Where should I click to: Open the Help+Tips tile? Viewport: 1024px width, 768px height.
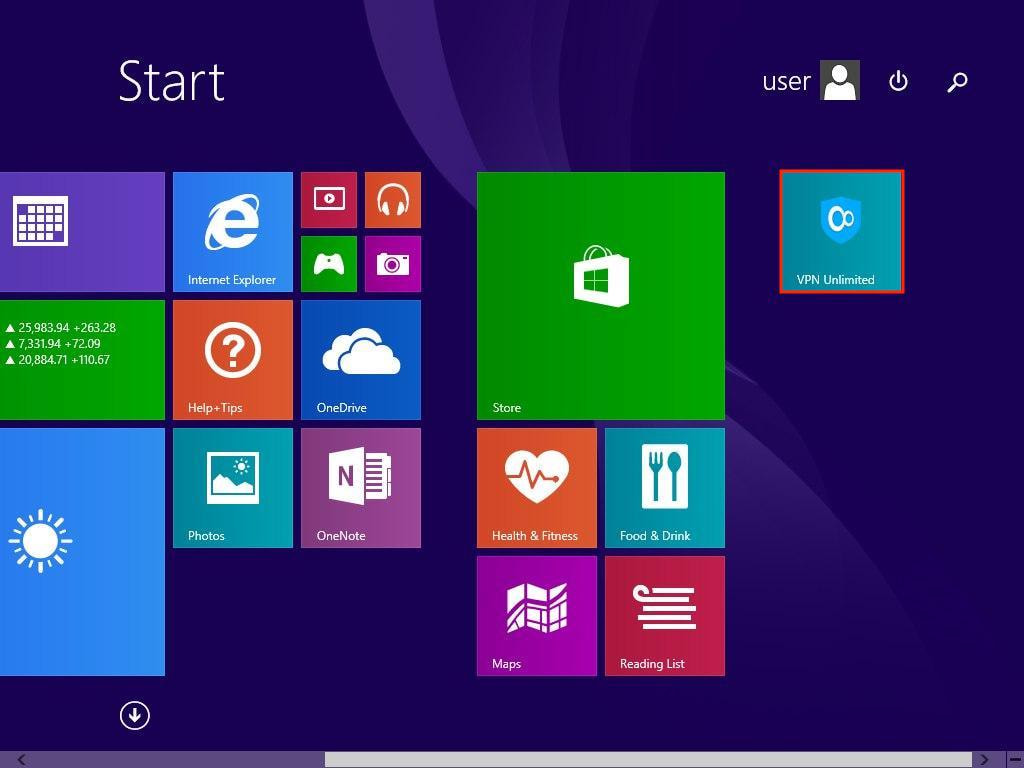232,359
